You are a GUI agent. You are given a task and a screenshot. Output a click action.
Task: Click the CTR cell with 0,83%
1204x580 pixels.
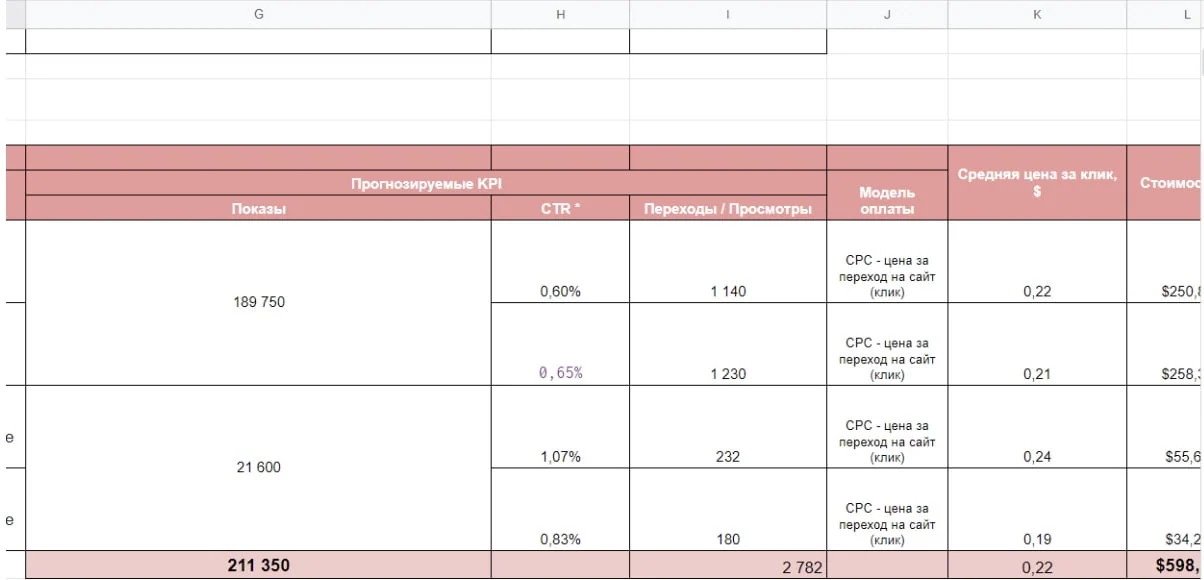tap(560, 509)
